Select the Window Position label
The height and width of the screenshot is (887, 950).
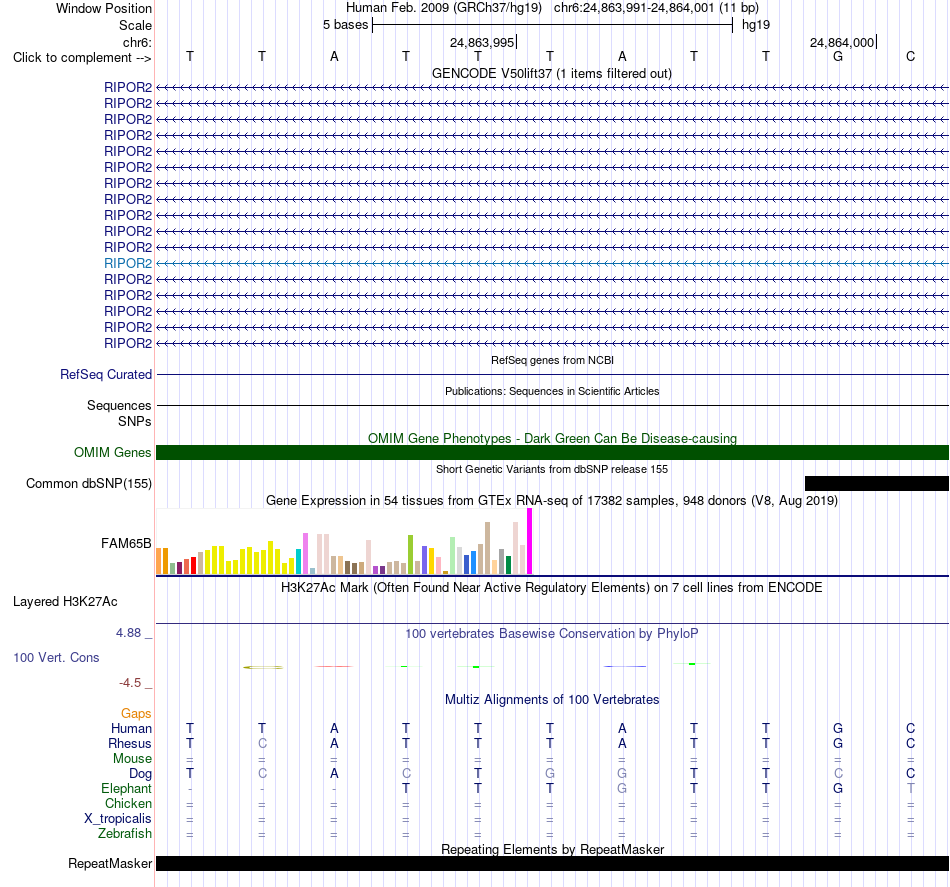point(104,8)
